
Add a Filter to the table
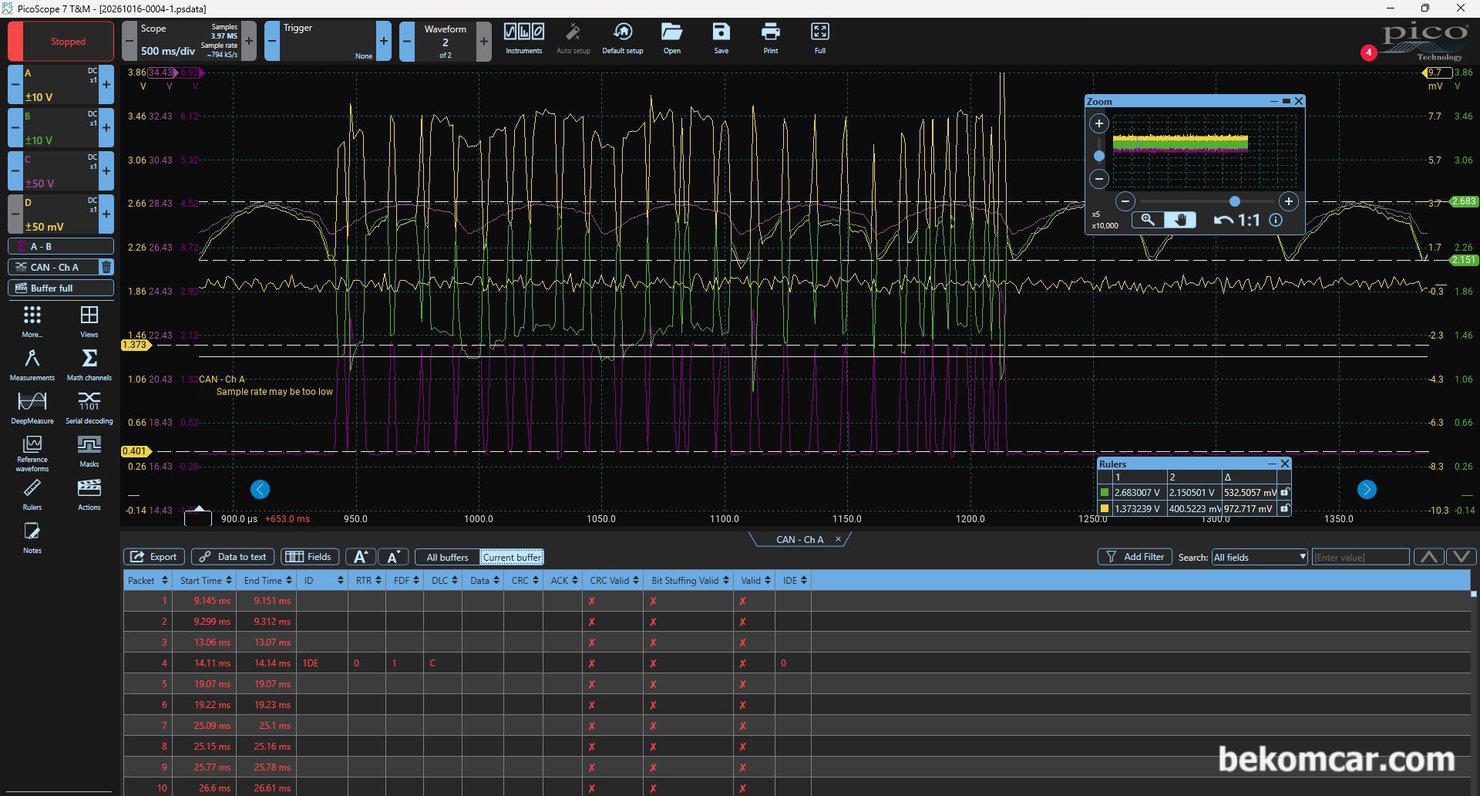point(1135,557)
